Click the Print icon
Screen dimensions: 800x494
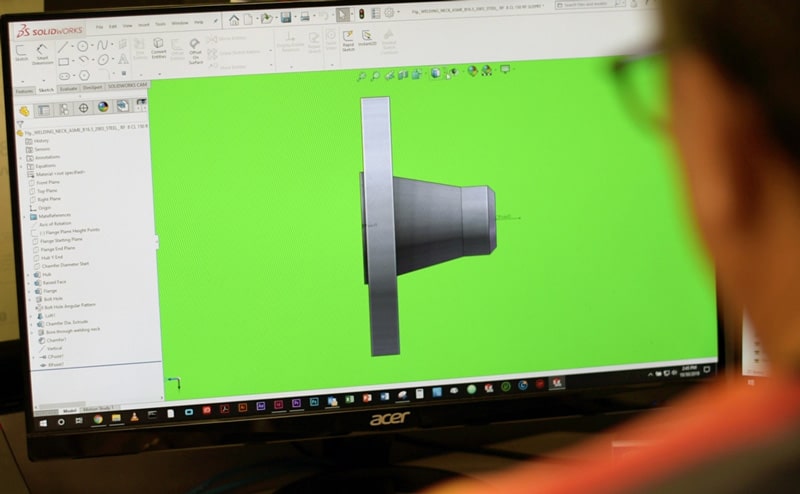click(x=305, y=17)
